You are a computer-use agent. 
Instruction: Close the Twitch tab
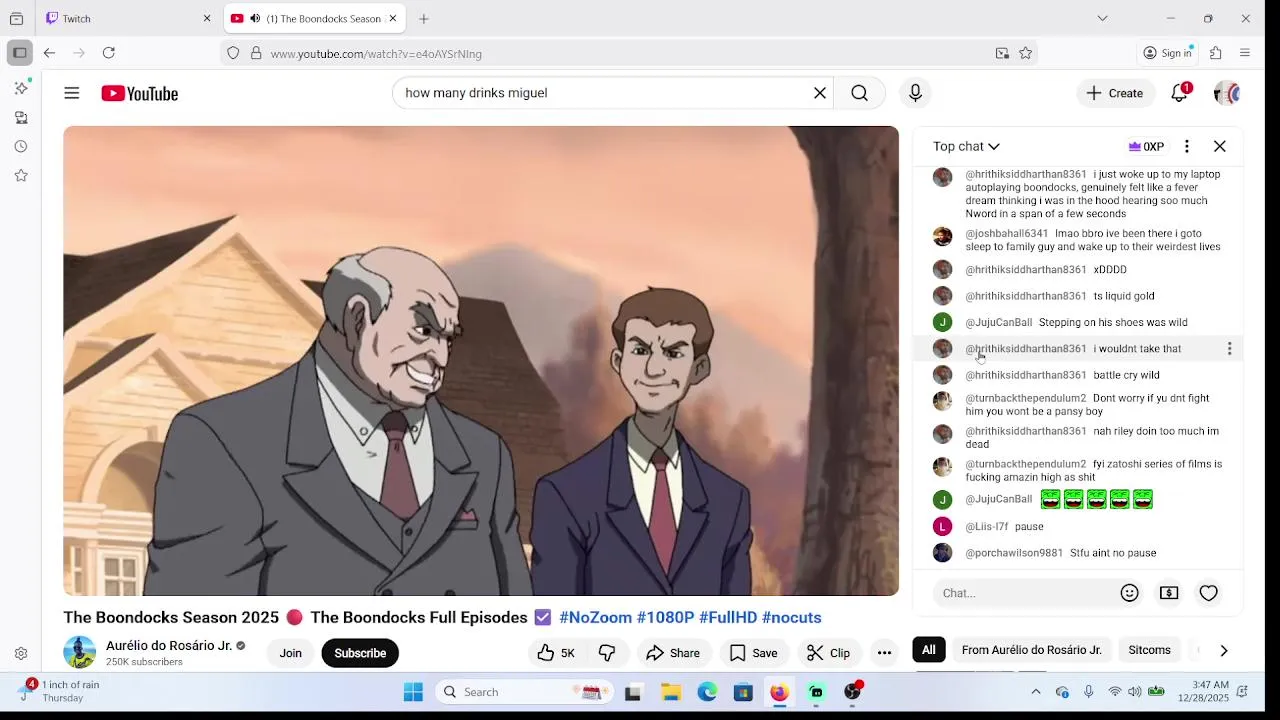point(207,19)
